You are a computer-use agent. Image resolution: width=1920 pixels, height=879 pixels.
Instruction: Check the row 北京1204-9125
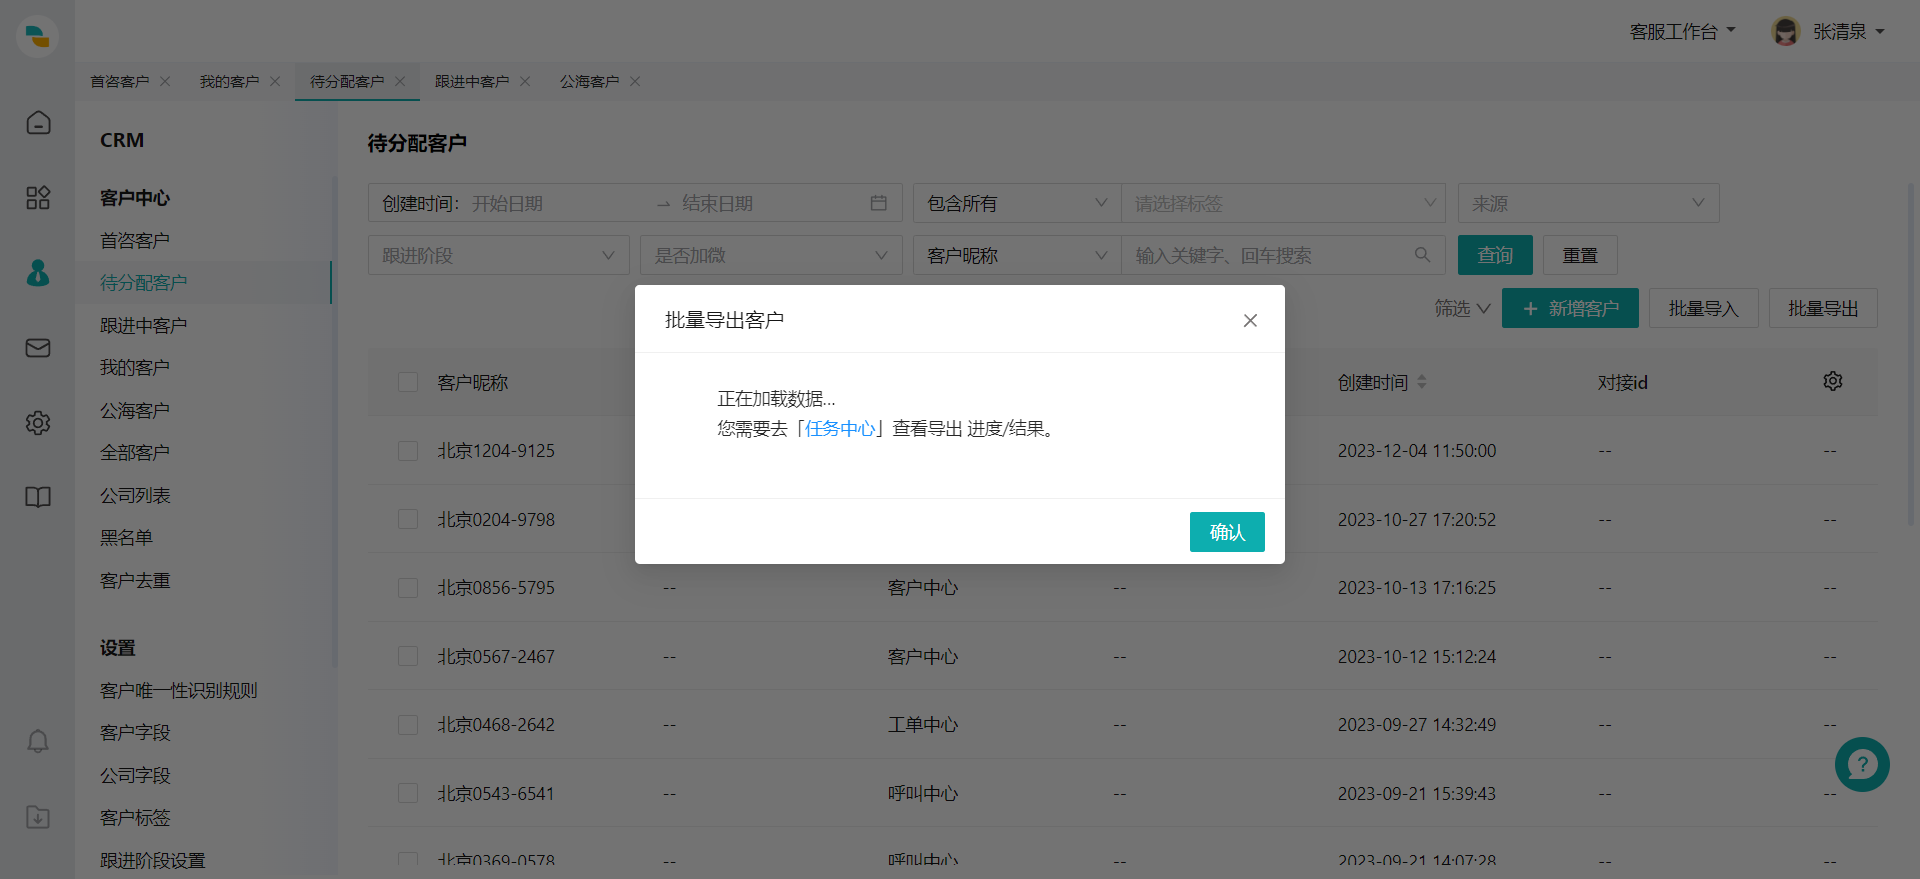[x=408, y=451]
